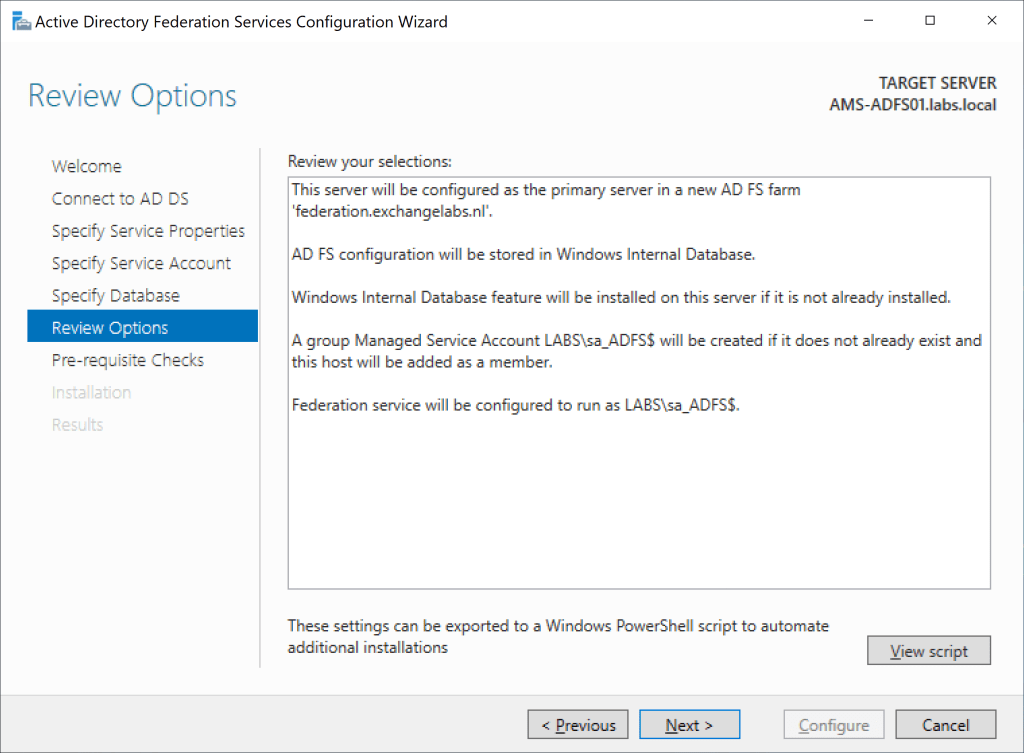
Task: Open the Specify Database step
Action: [116, 295]
